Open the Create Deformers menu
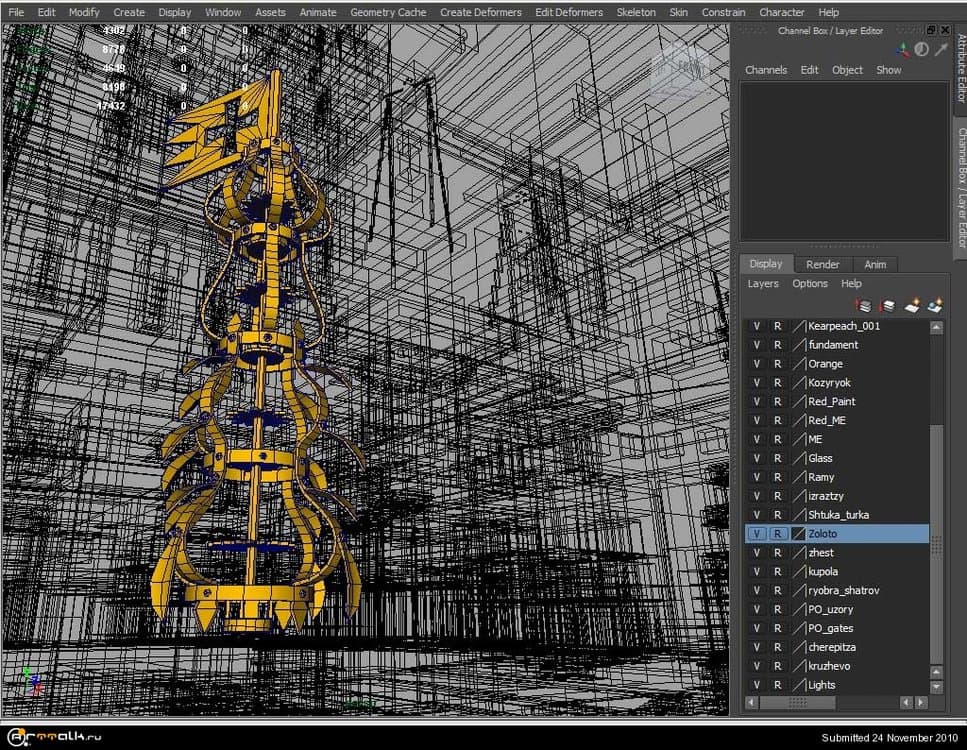 coord(480,12)
